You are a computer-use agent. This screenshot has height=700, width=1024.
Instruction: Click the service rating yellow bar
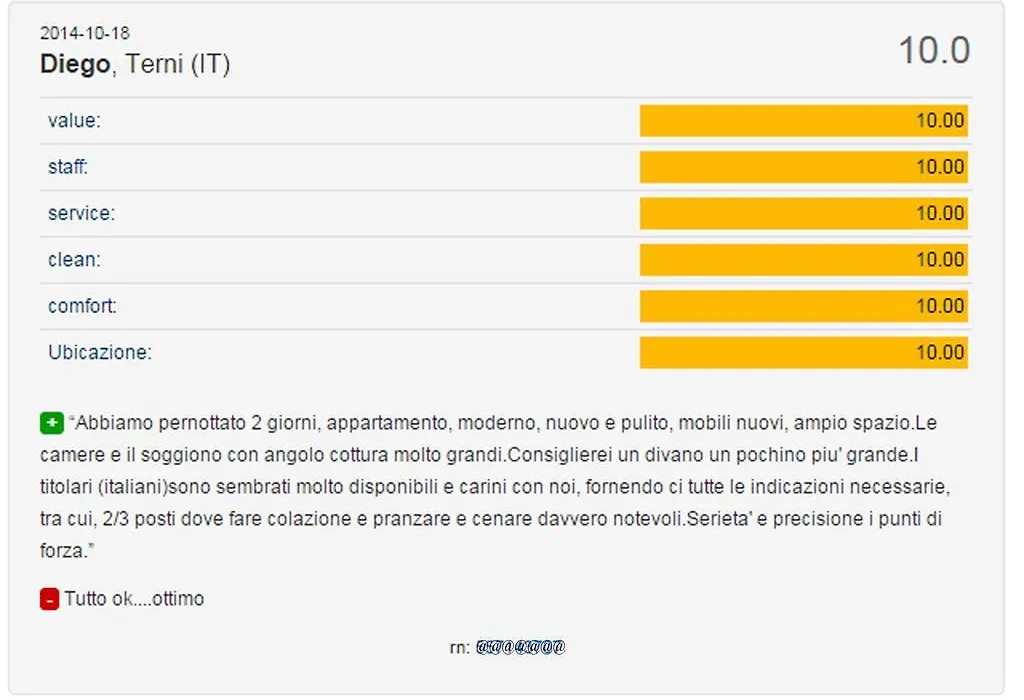coord(804,214)
